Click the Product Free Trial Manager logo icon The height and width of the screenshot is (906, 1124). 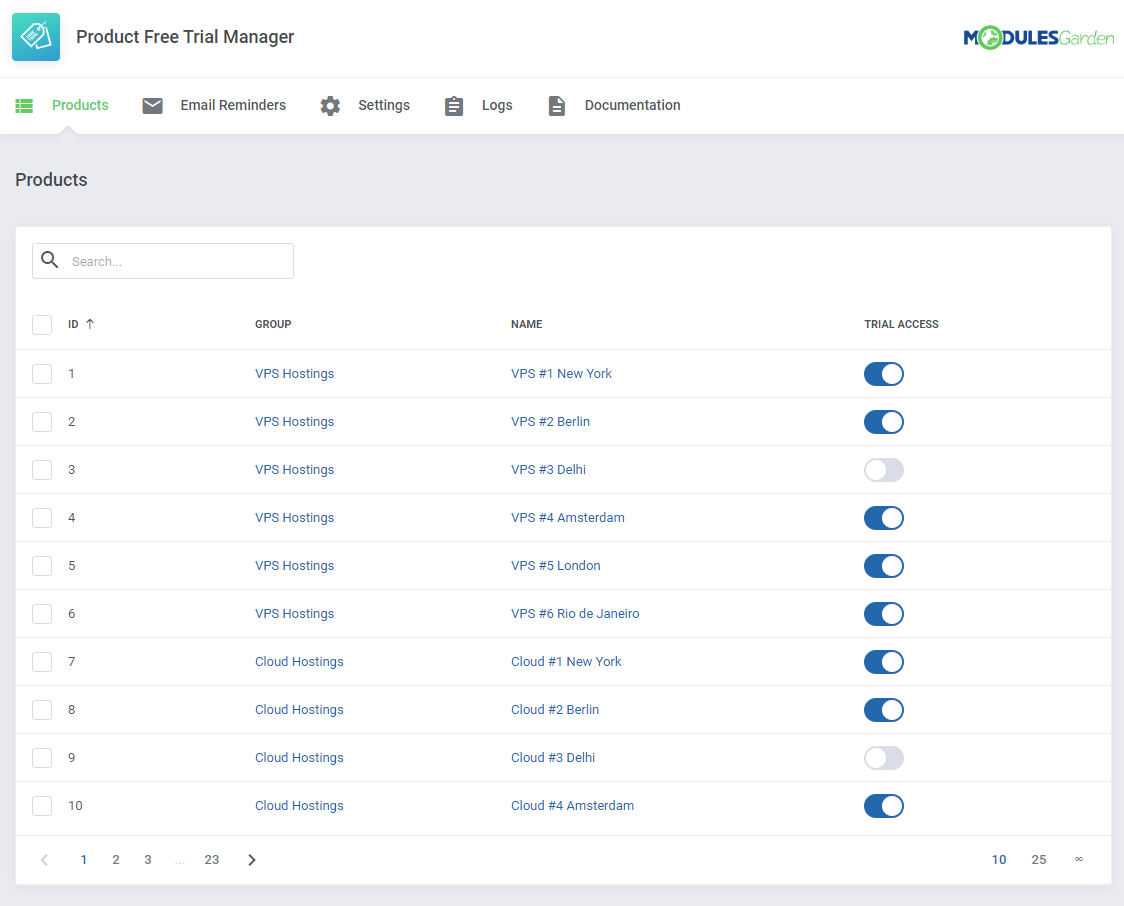pyautogui.click(x=36, y=37)
